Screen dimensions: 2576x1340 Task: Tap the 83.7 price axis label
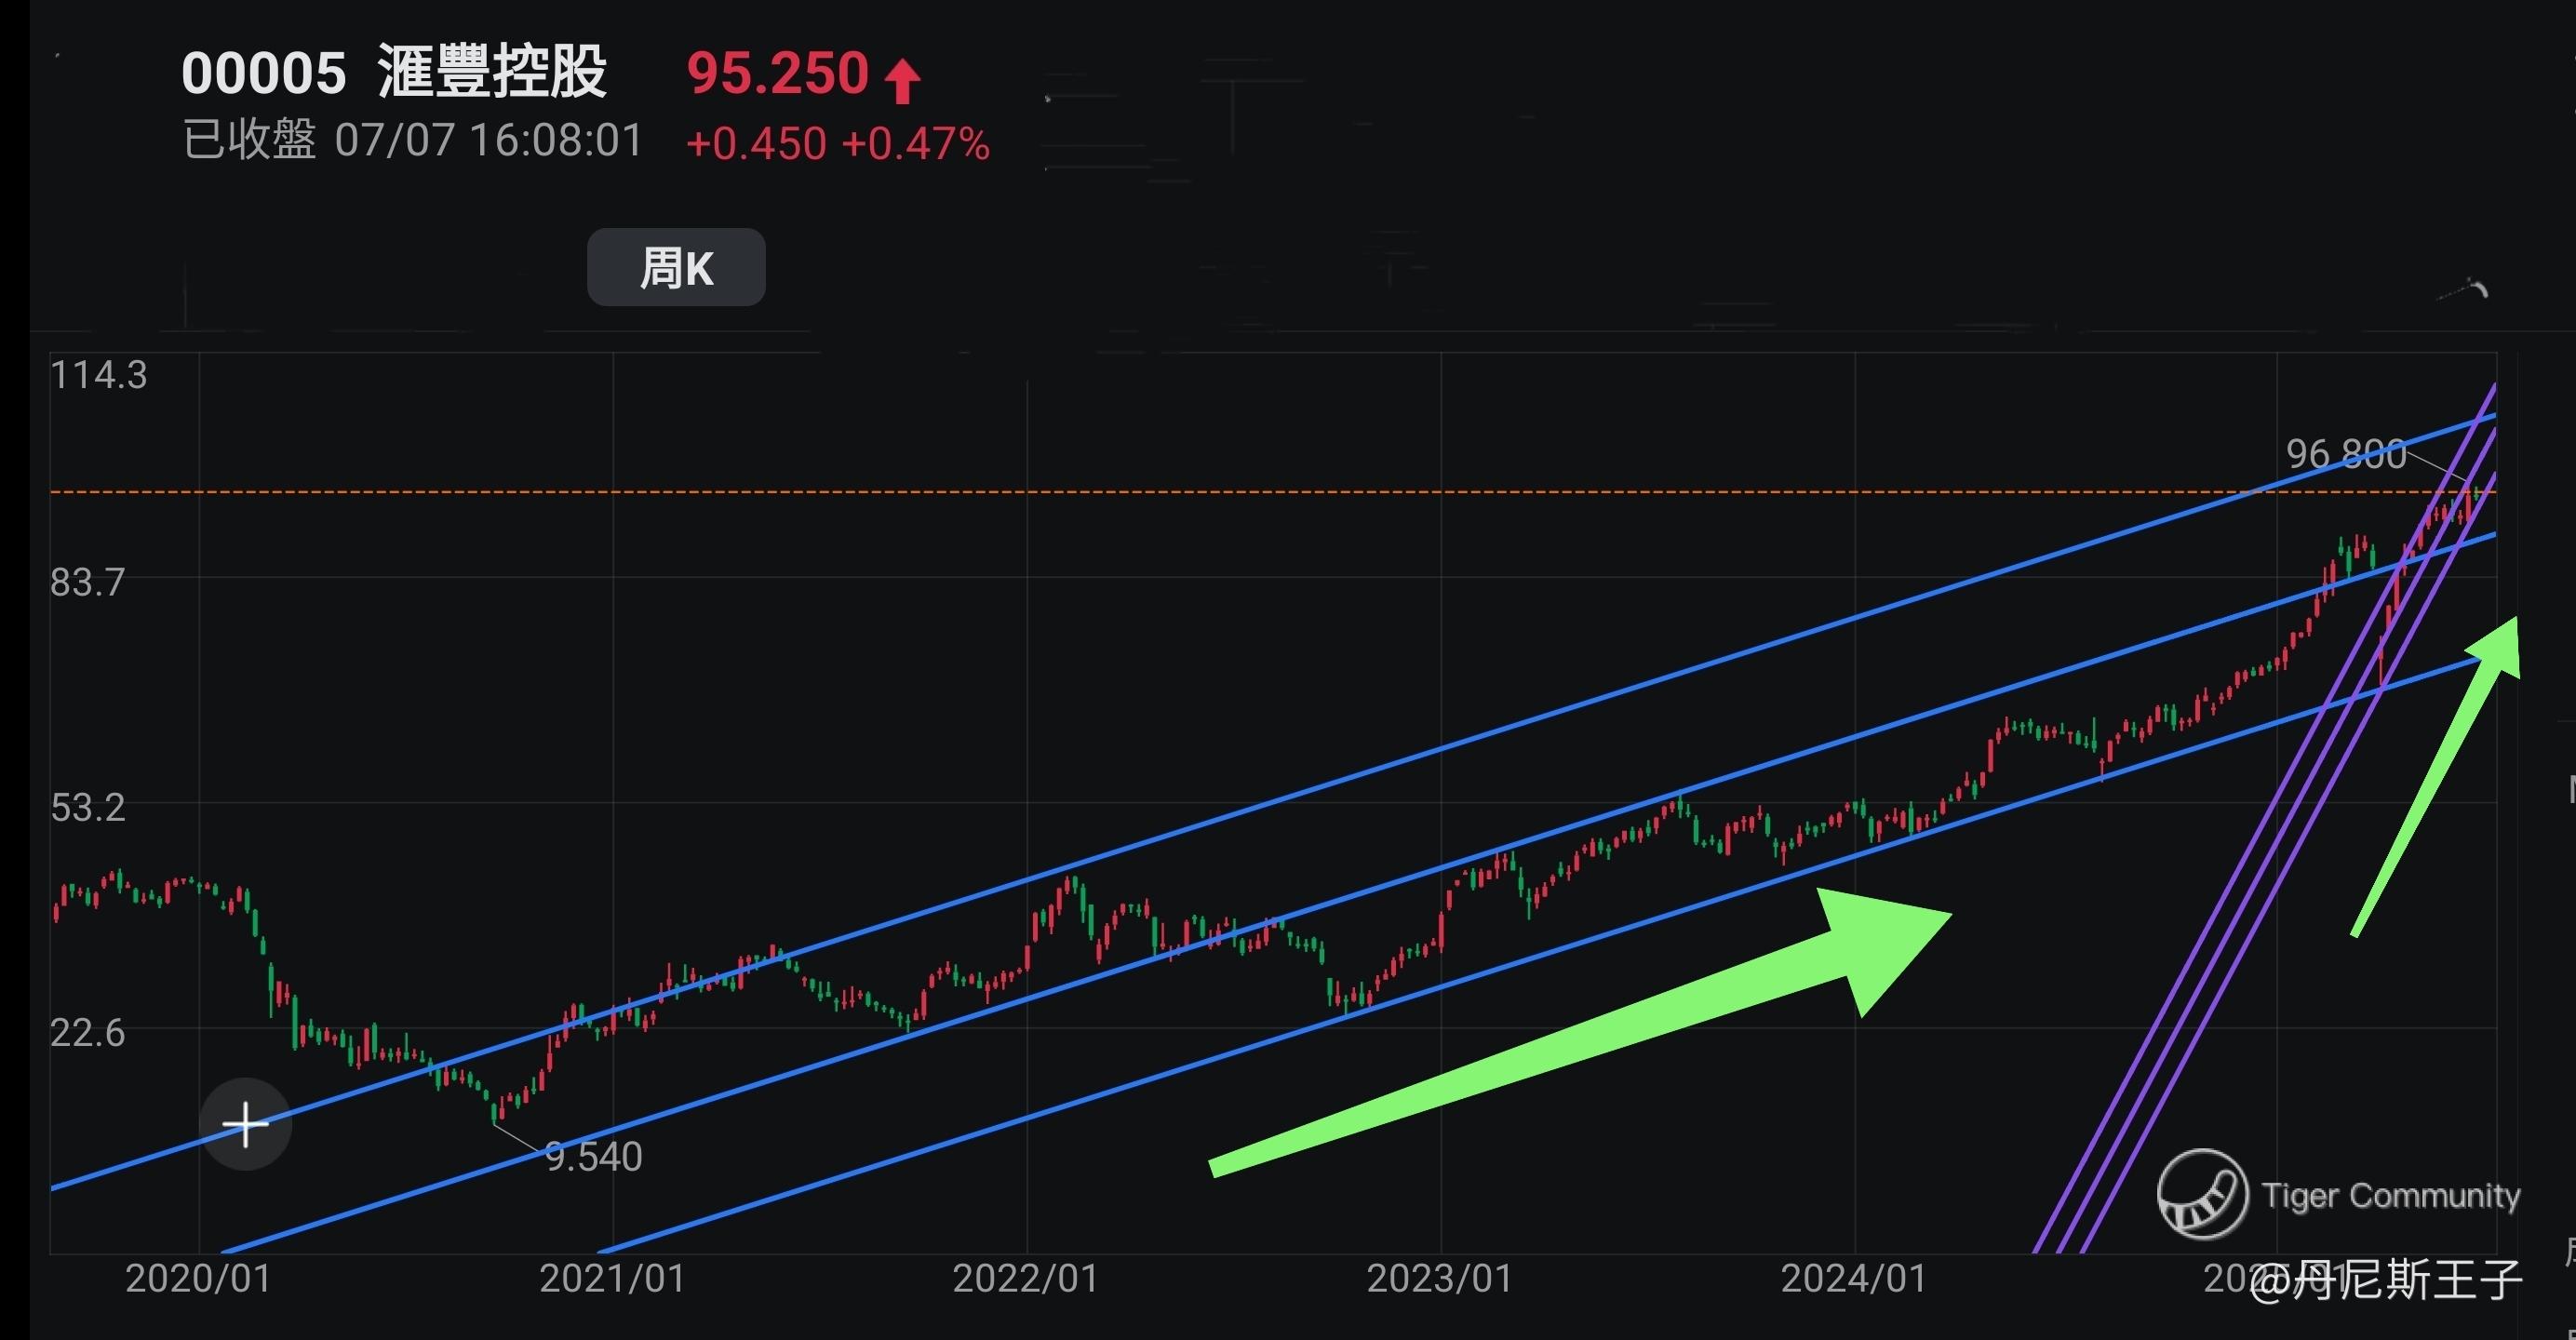tap(88, 582)
